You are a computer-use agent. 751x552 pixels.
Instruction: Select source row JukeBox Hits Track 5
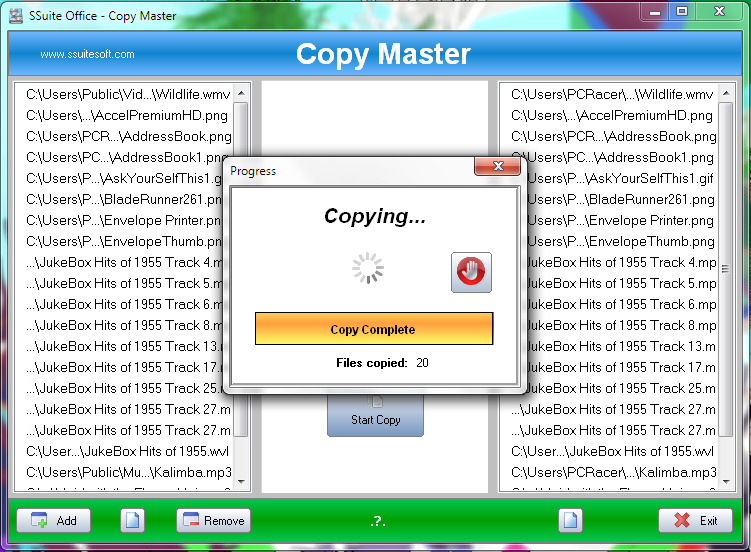[125, 284]
